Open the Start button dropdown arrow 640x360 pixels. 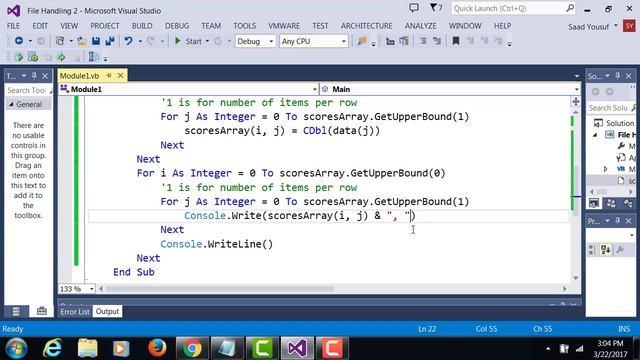pos(207,41)
